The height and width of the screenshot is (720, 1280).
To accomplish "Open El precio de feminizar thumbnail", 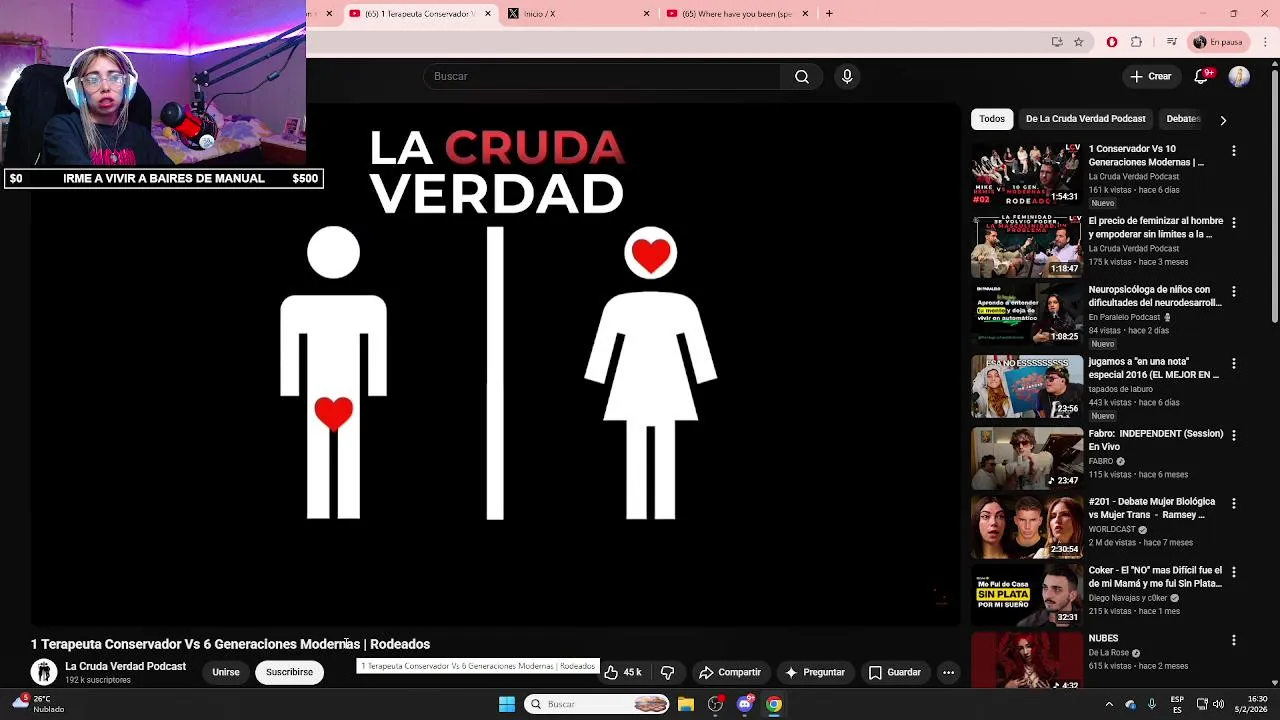I will click(x=1027, y=246).
